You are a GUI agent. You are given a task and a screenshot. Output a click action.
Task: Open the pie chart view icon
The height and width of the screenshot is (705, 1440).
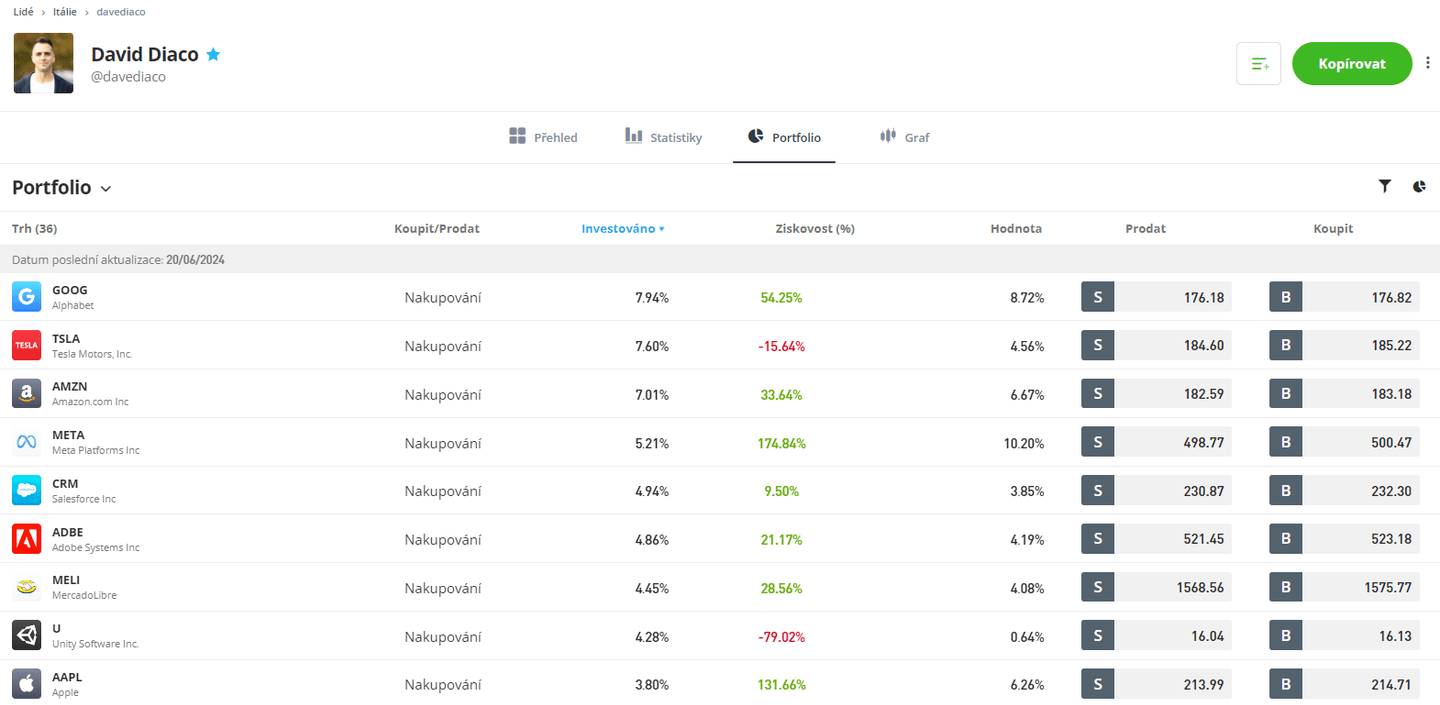1419,186
